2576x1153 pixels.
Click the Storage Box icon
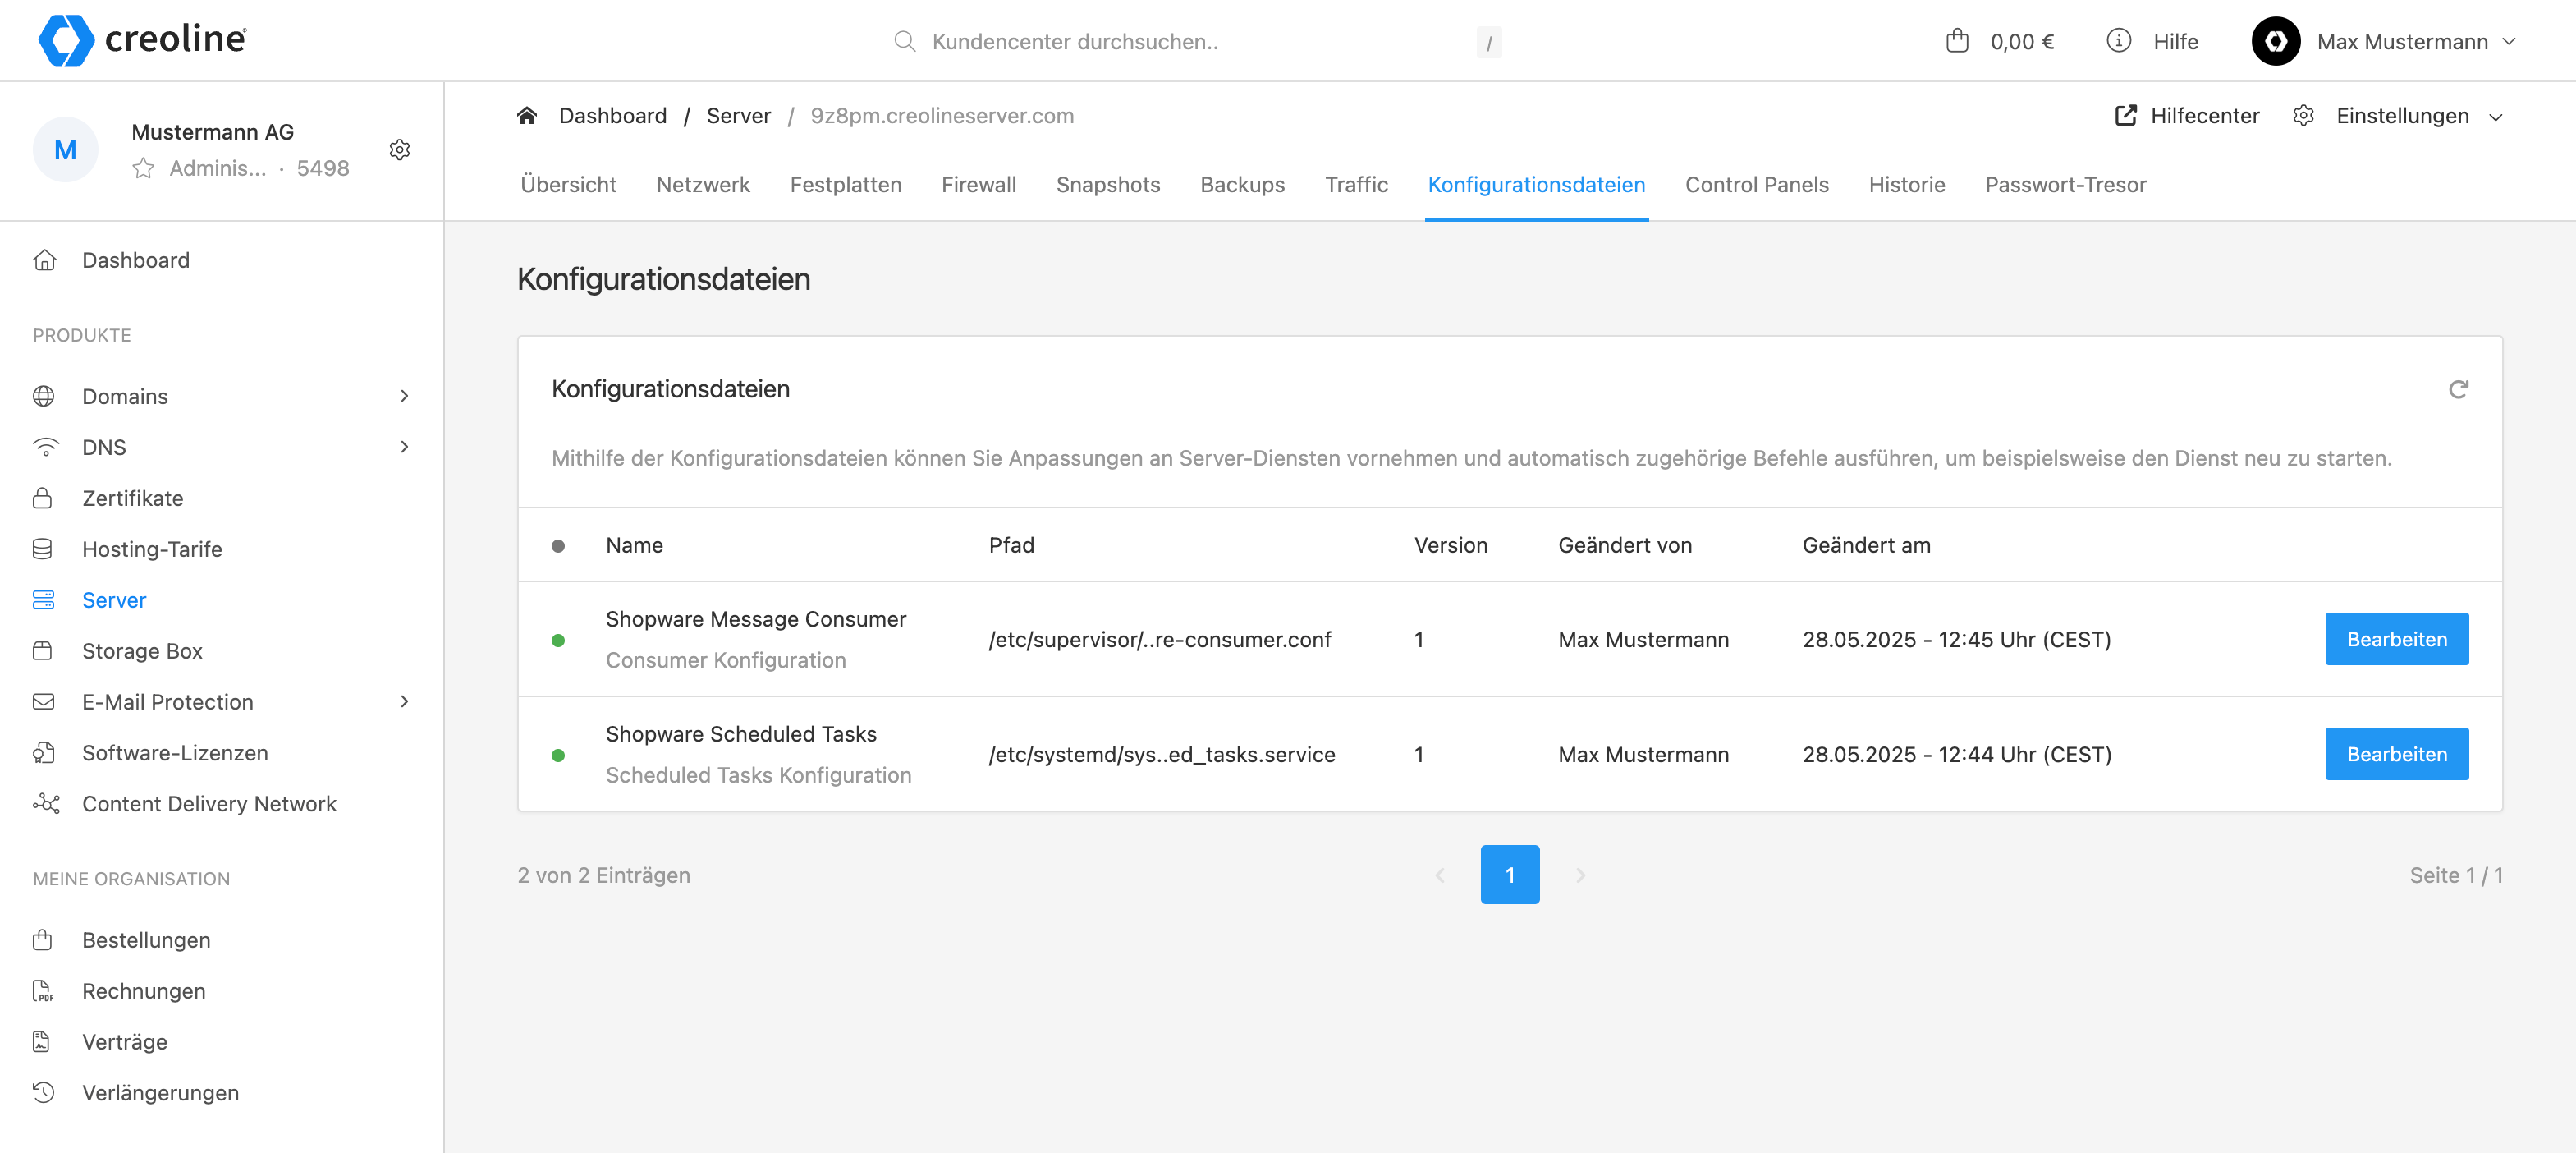pyautogui.click(x=43, y=651)
